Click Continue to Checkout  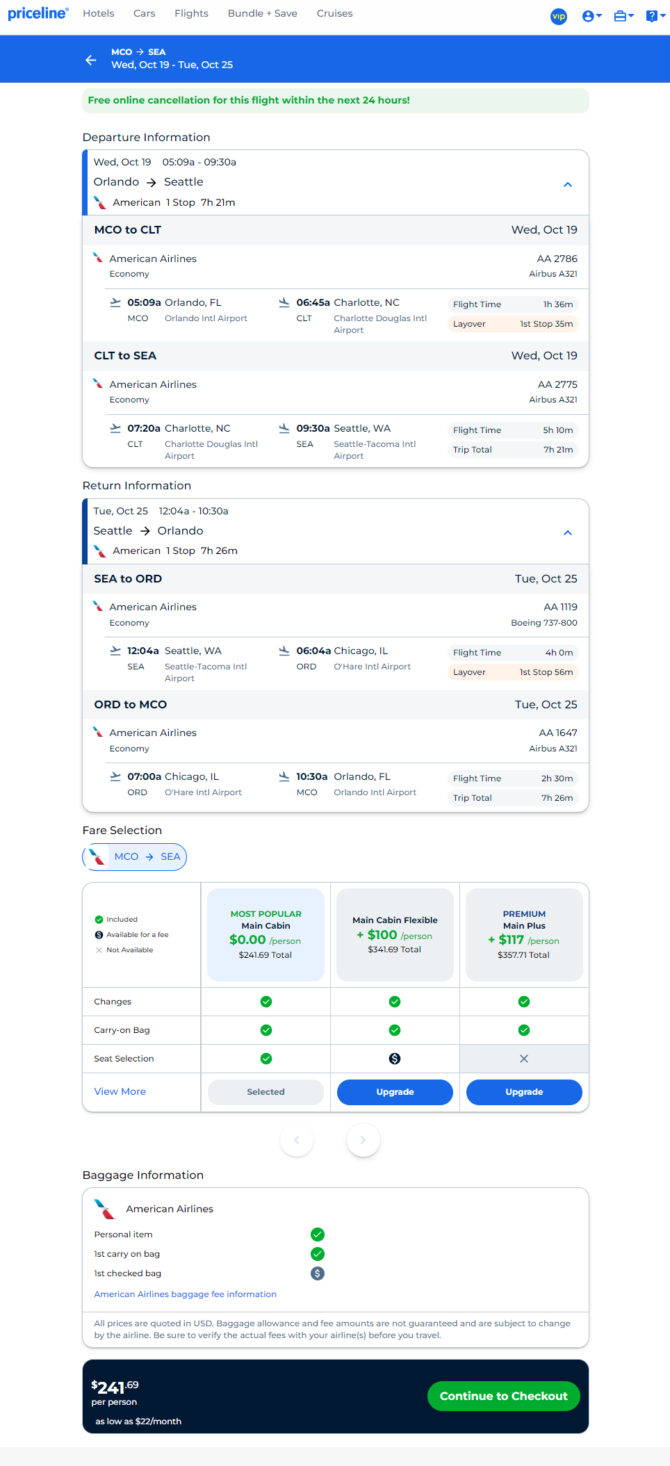click(503, 1396)
